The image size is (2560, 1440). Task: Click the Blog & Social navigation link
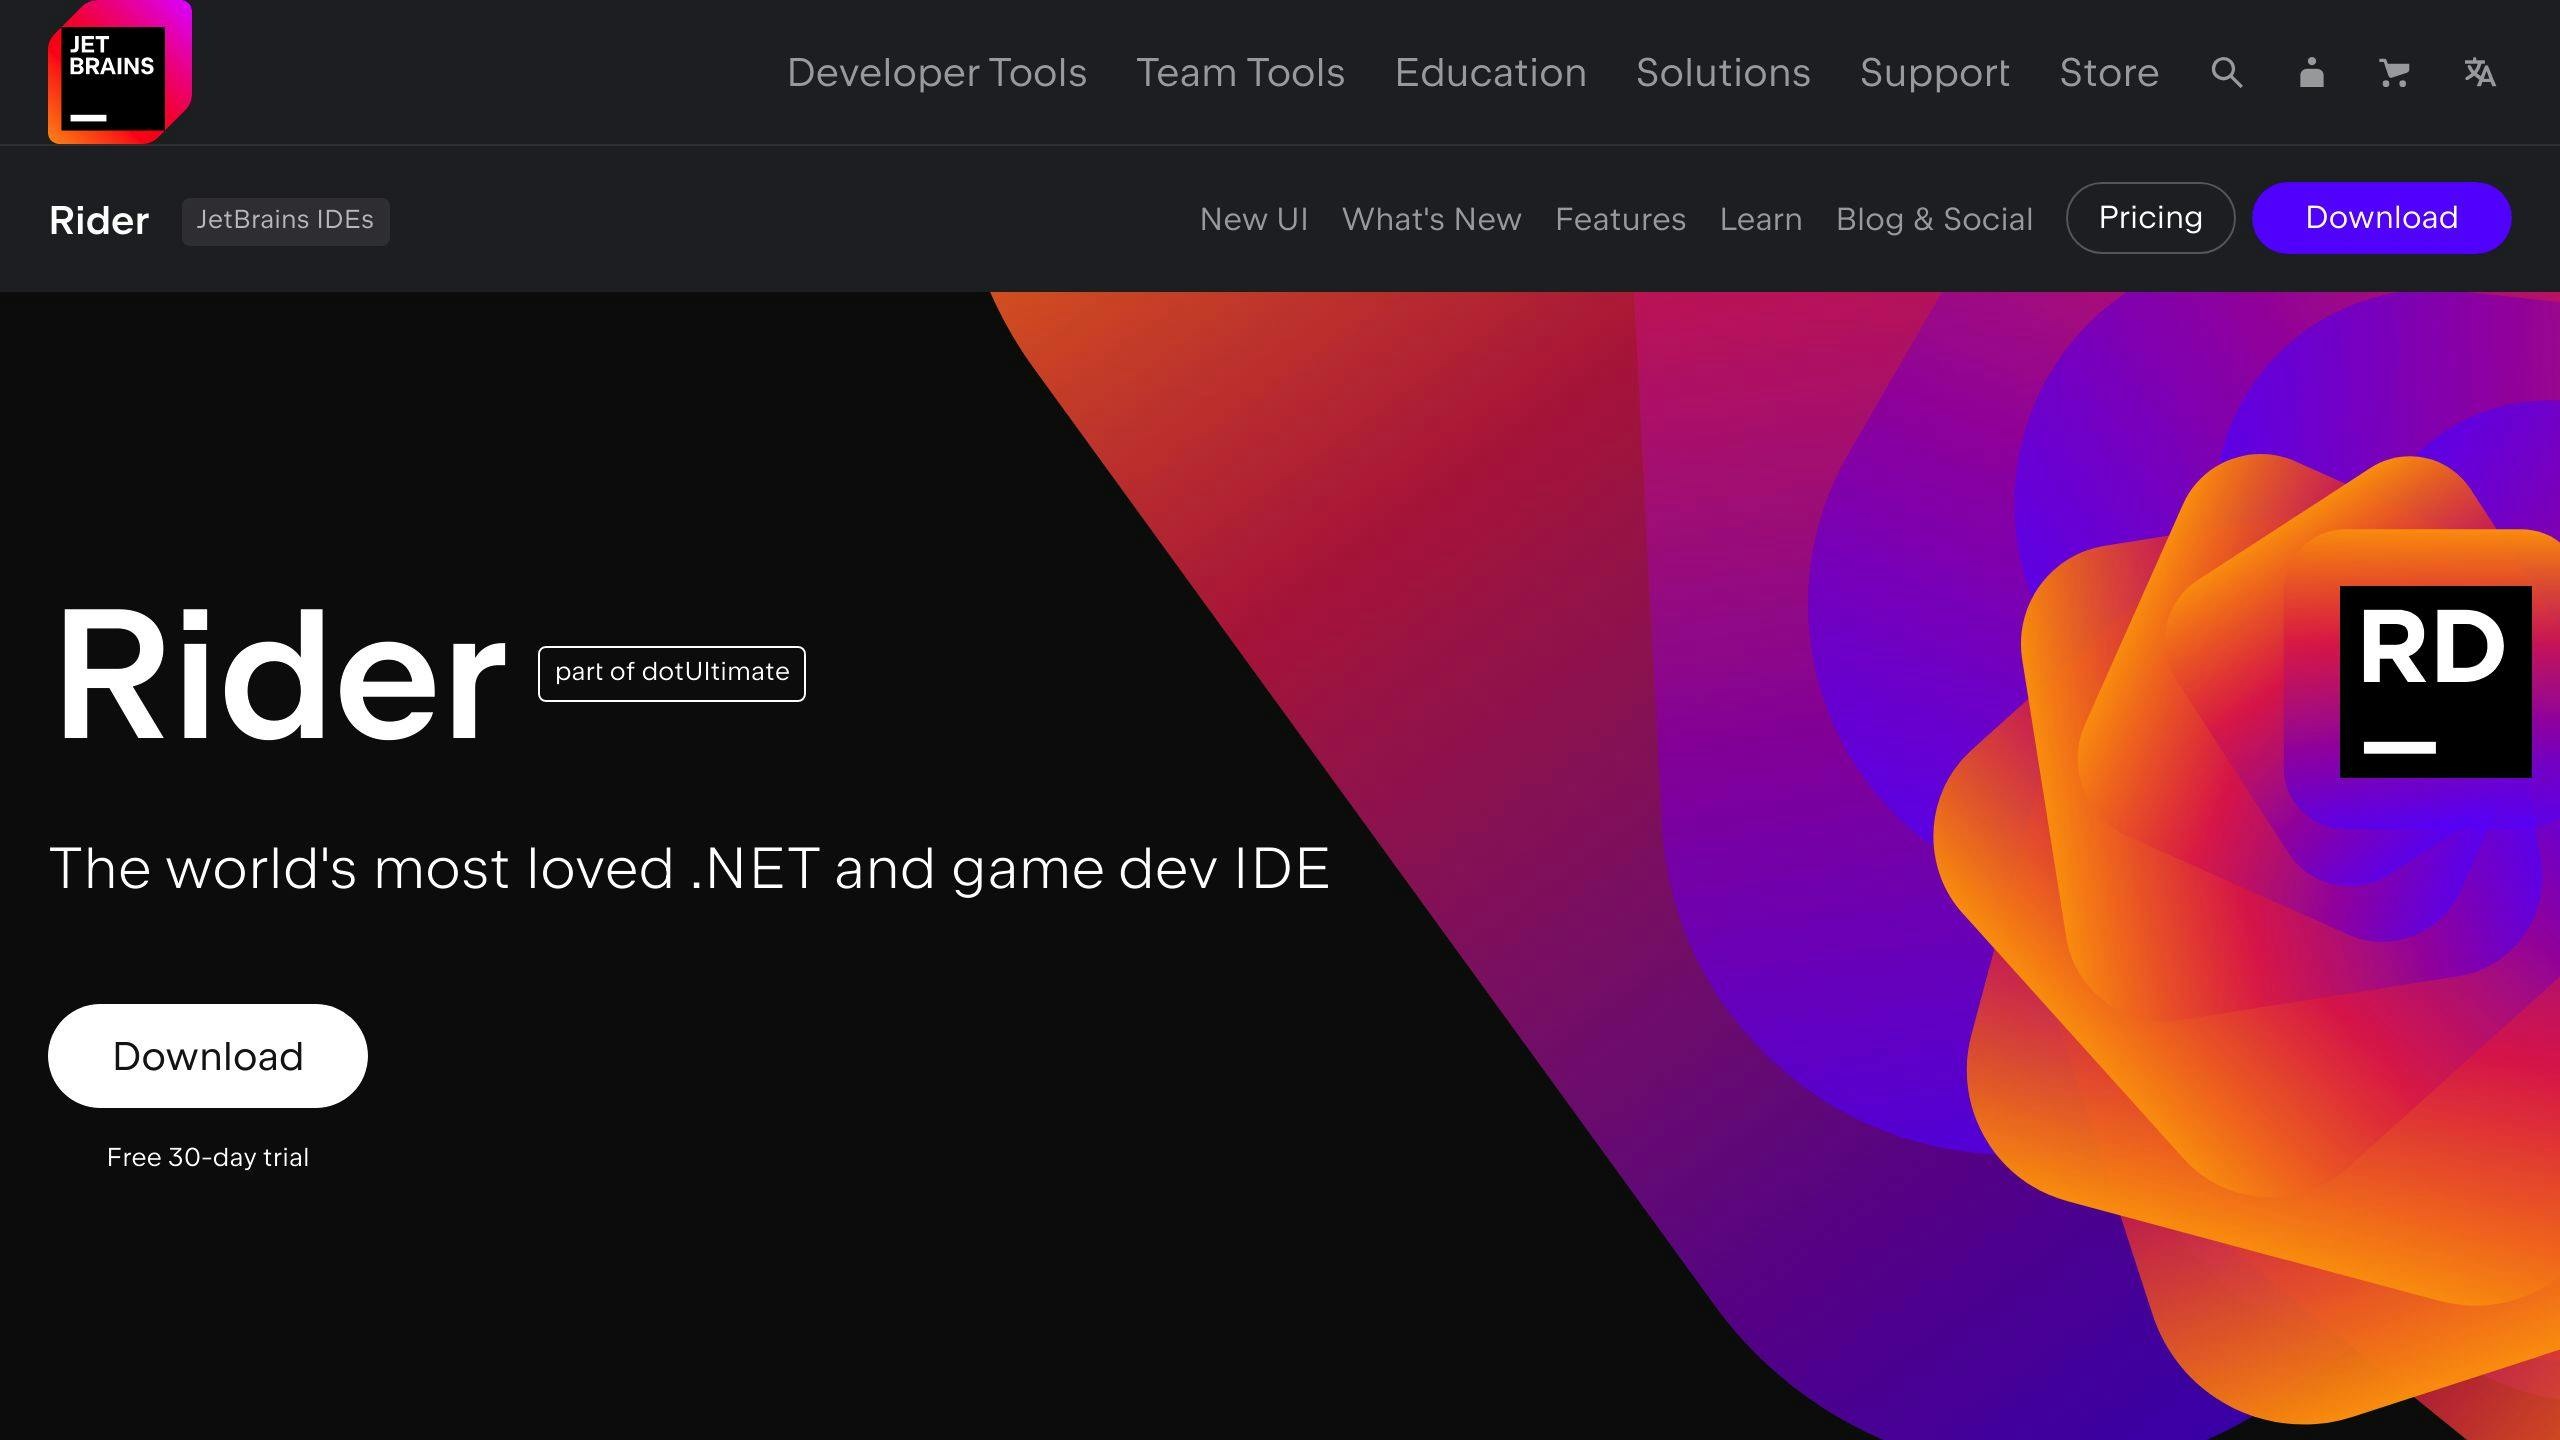(1934, 218)
